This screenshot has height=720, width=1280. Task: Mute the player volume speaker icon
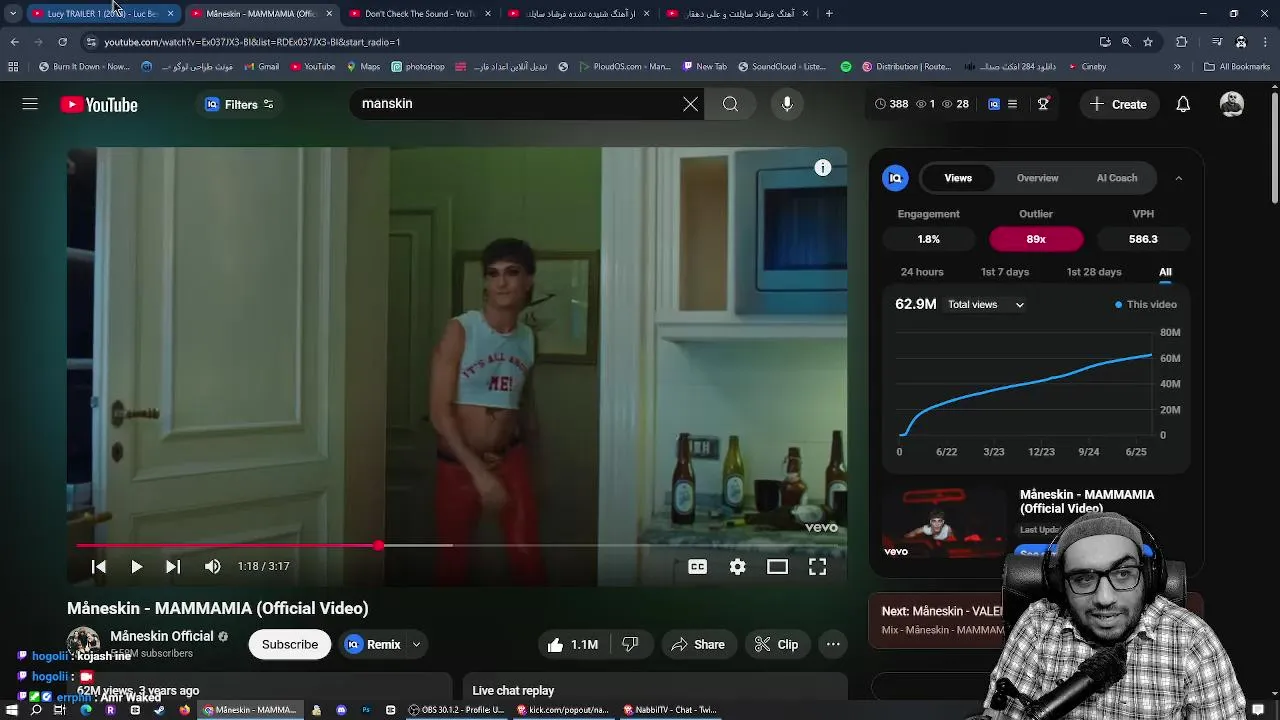212,566
